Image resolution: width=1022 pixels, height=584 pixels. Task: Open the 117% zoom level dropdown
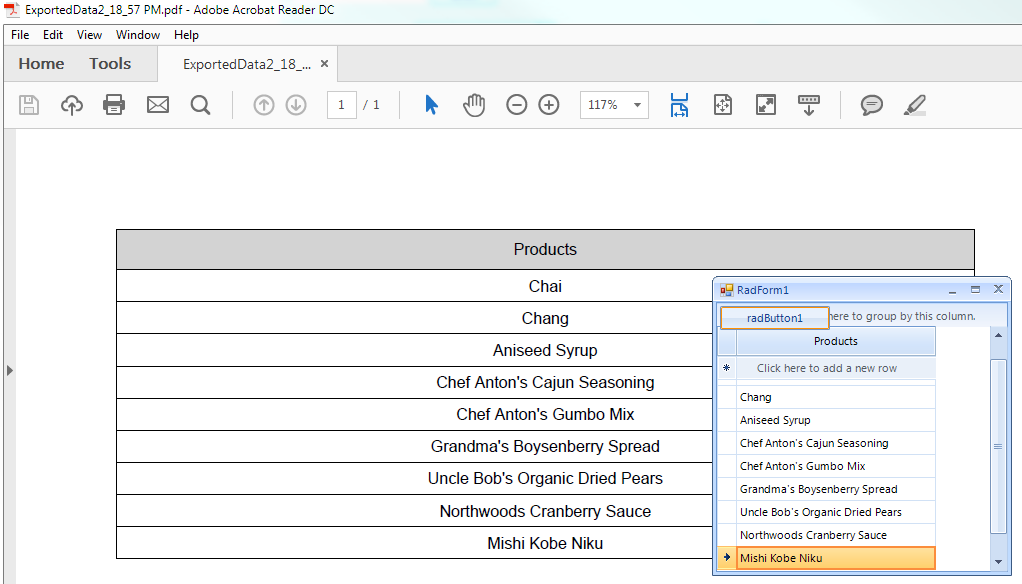point(637,105)
